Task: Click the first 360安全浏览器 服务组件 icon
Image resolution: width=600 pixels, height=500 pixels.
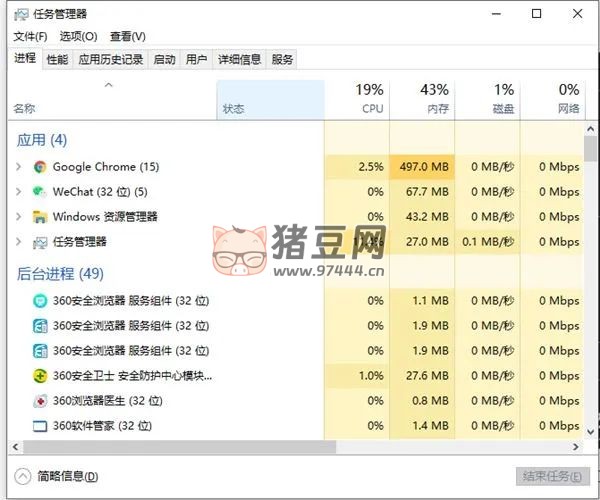Action: click(x=40, y=301)
